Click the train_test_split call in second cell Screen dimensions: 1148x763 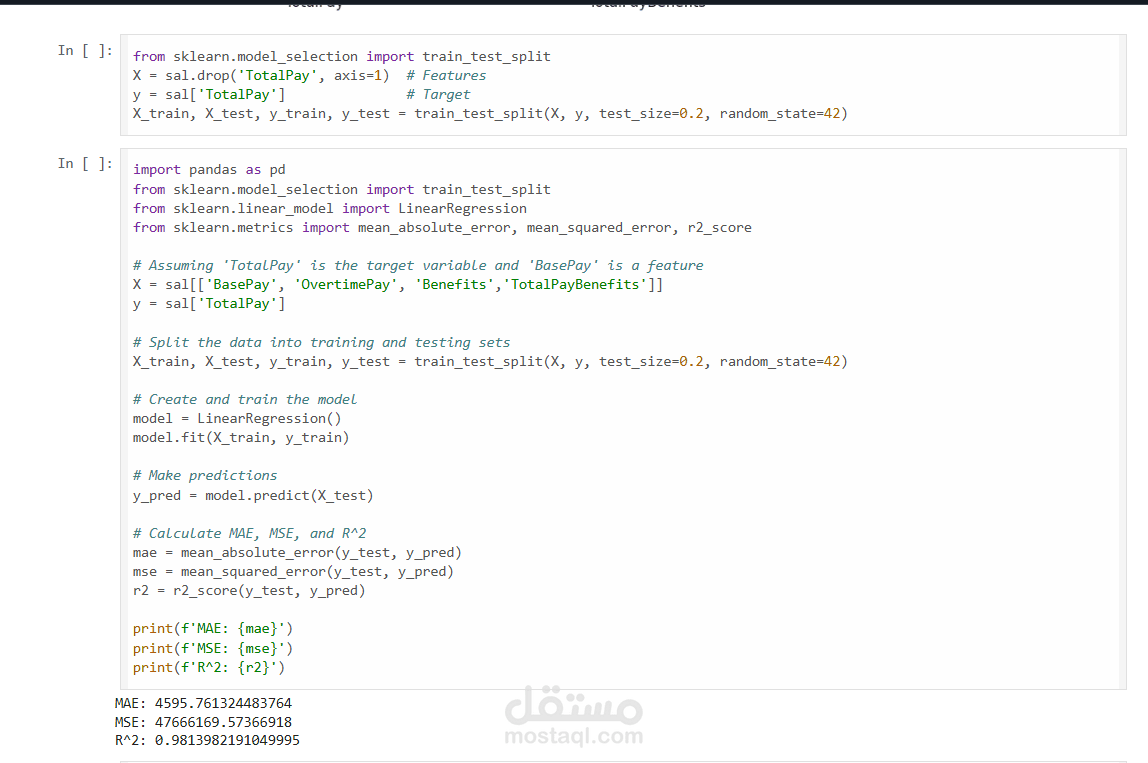(490, 362)
